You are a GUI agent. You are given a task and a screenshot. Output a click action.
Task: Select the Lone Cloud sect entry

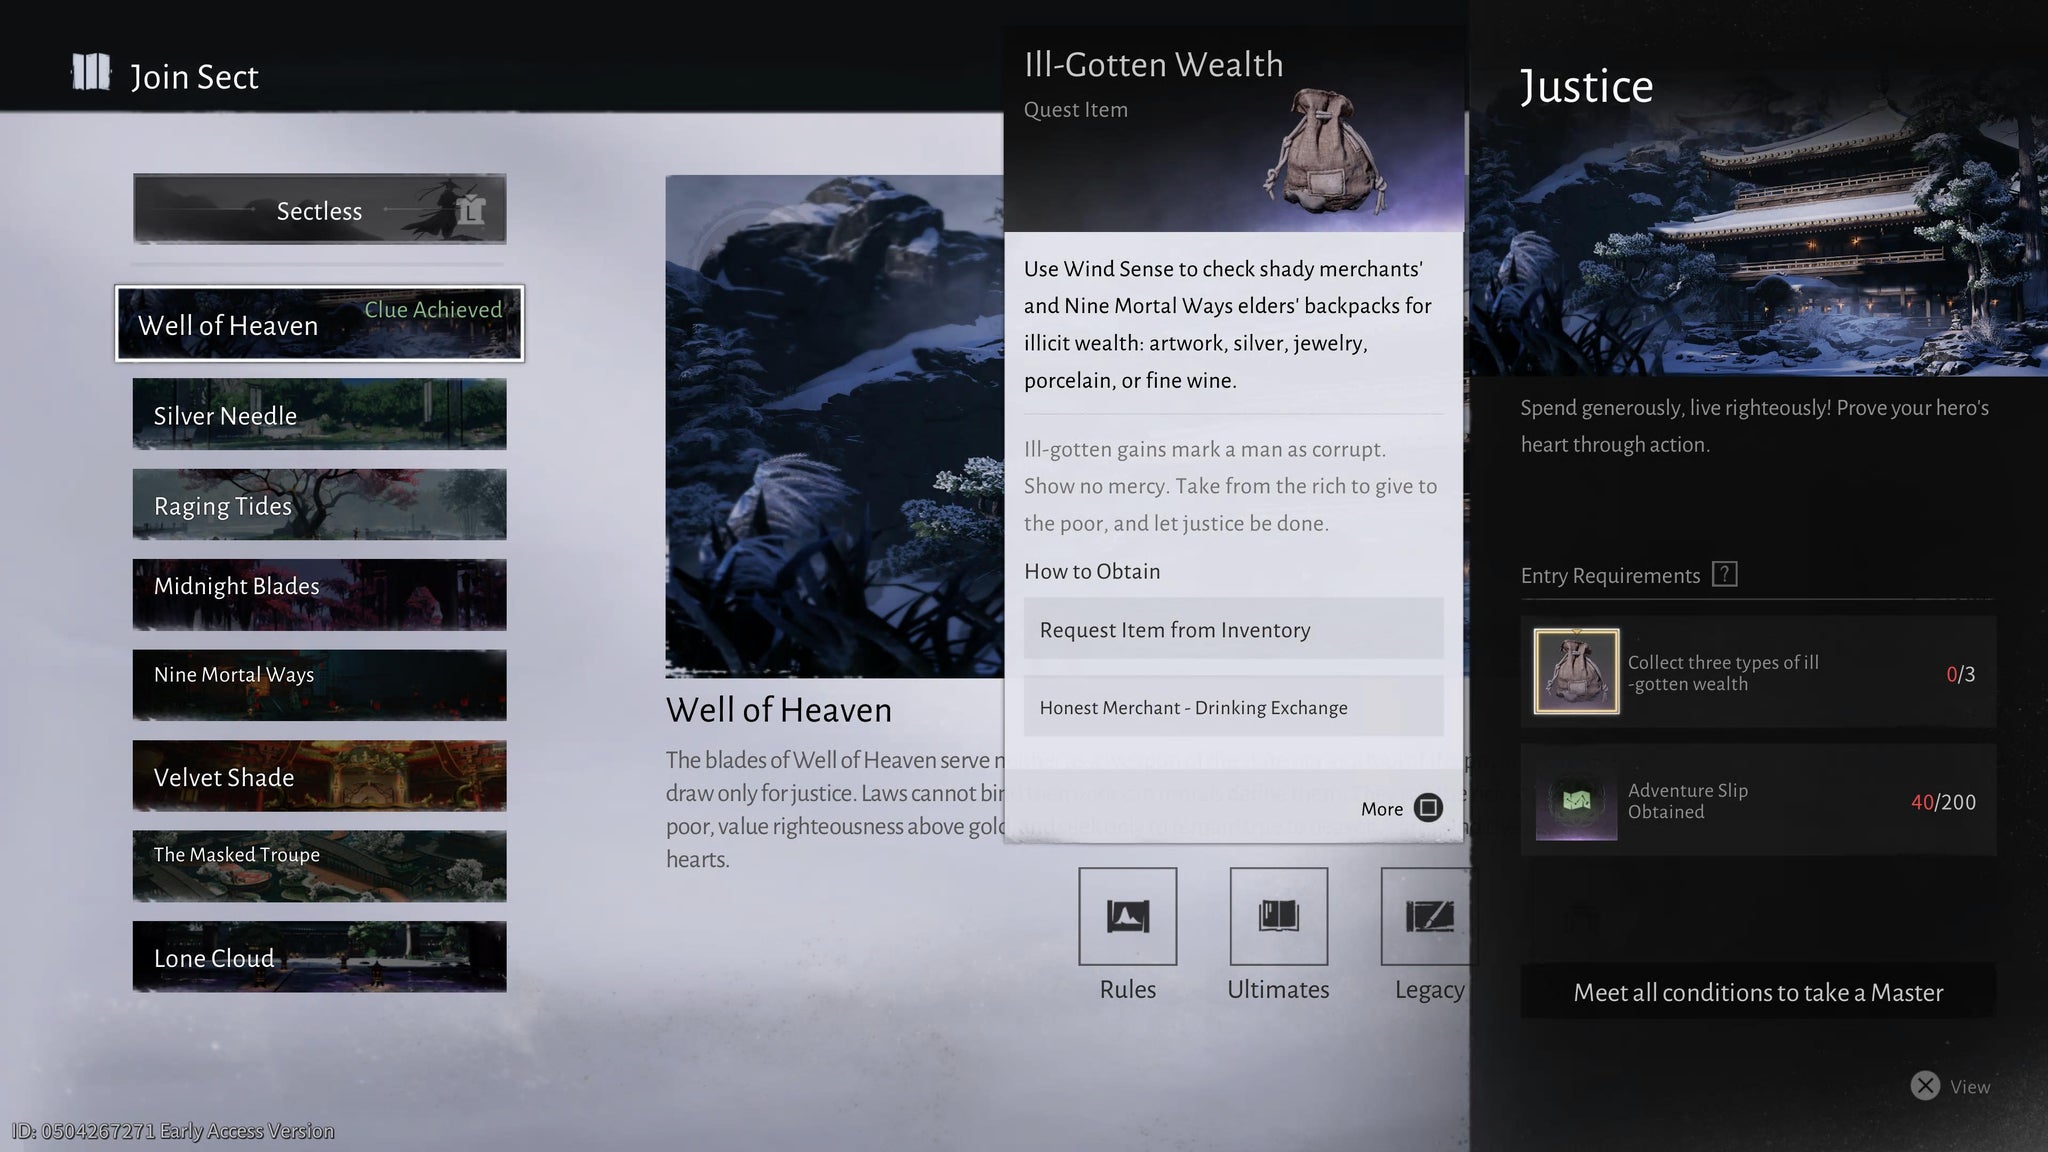318,957
